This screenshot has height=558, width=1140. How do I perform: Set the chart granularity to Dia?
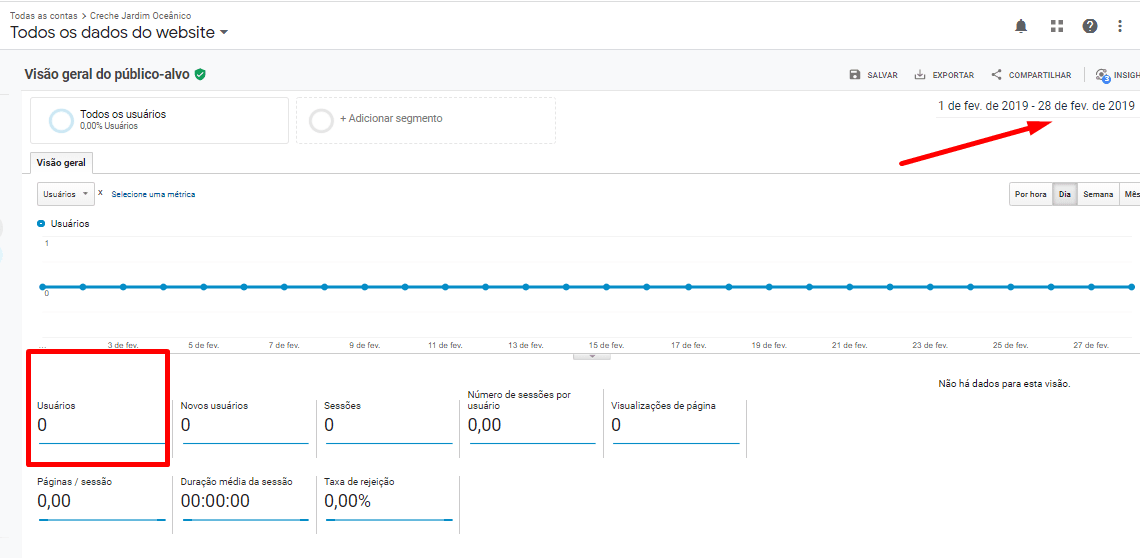1064,194
